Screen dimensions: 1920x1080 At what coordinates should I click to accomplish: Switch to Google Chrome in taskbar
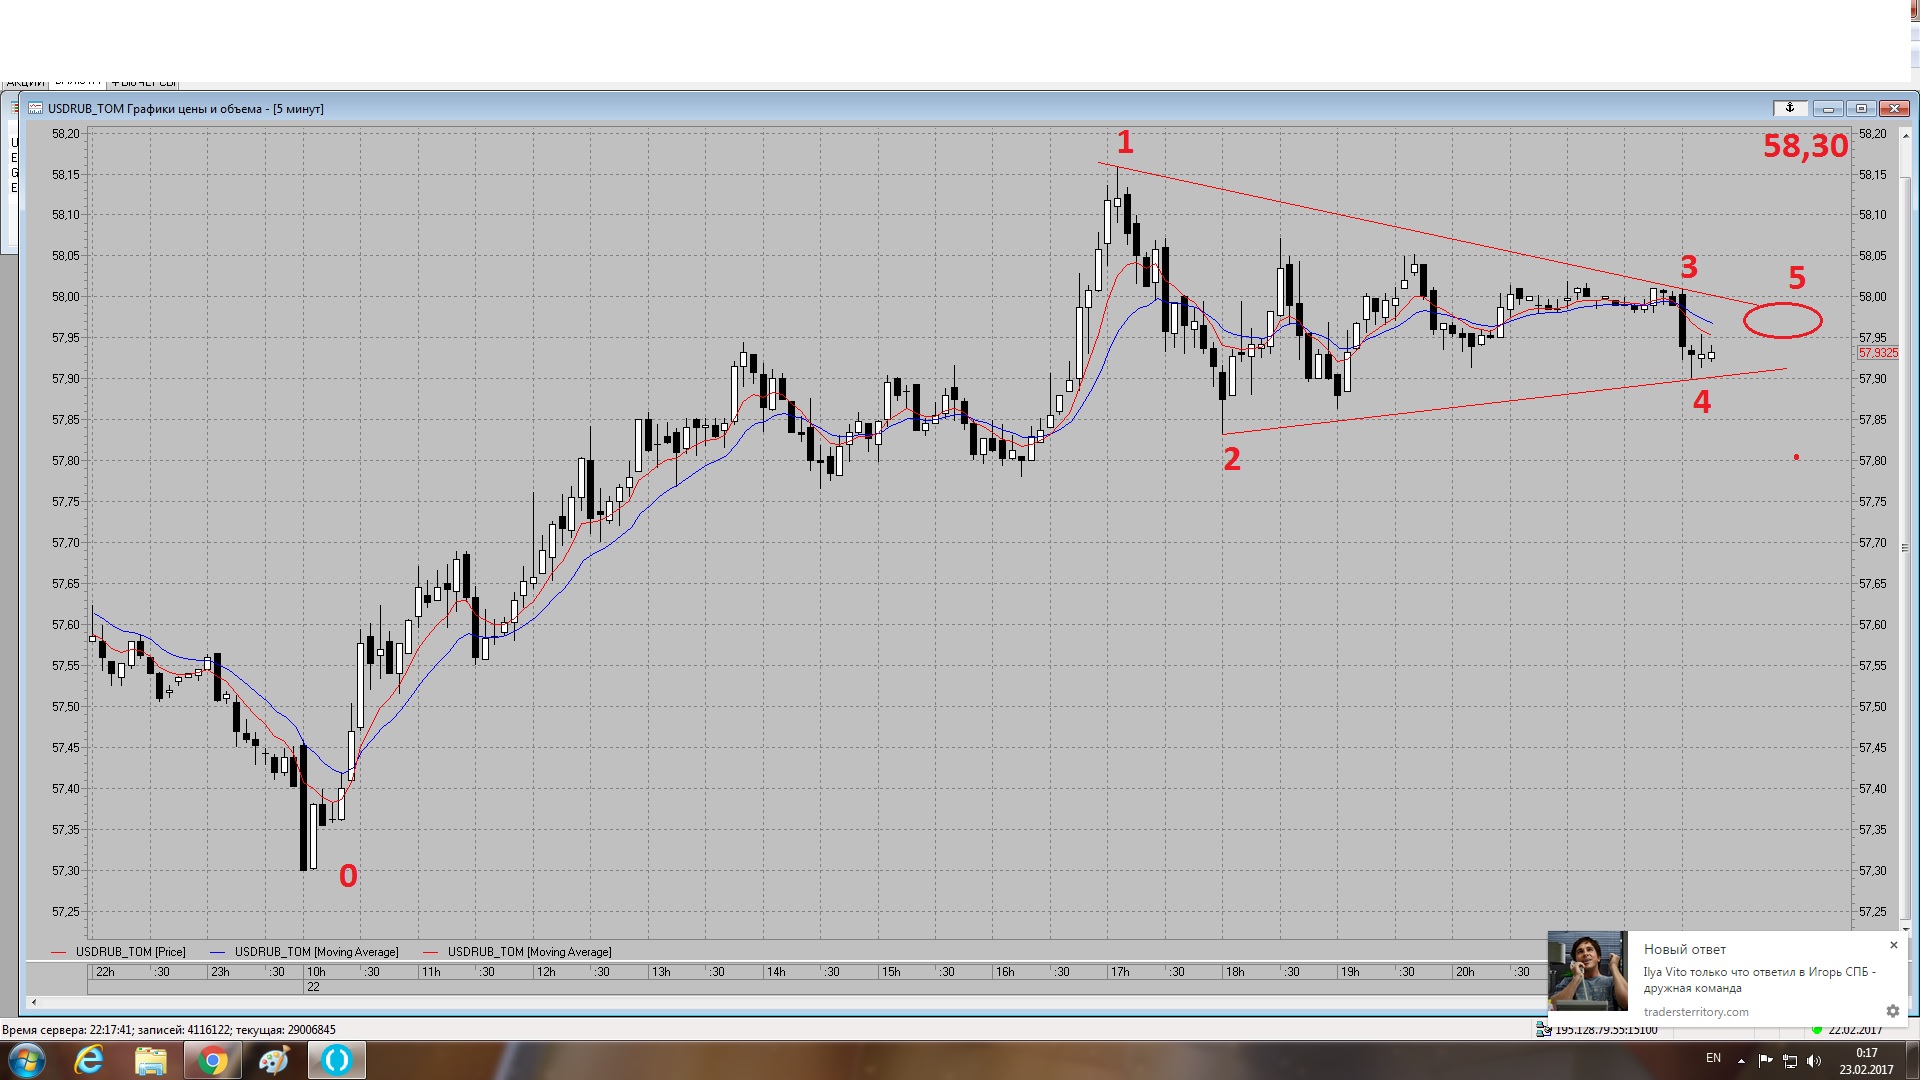[x=211, y=1060]
